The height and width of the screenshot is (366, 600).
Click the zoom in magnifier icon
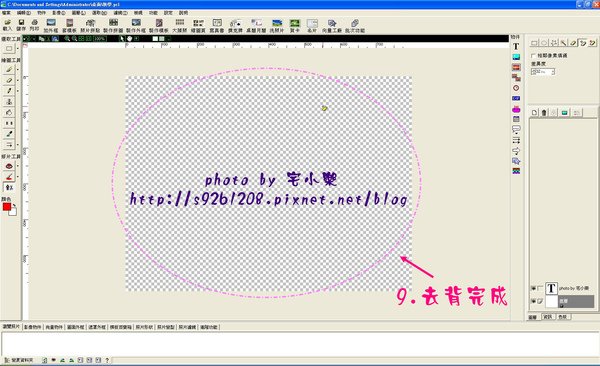[67, 39]
